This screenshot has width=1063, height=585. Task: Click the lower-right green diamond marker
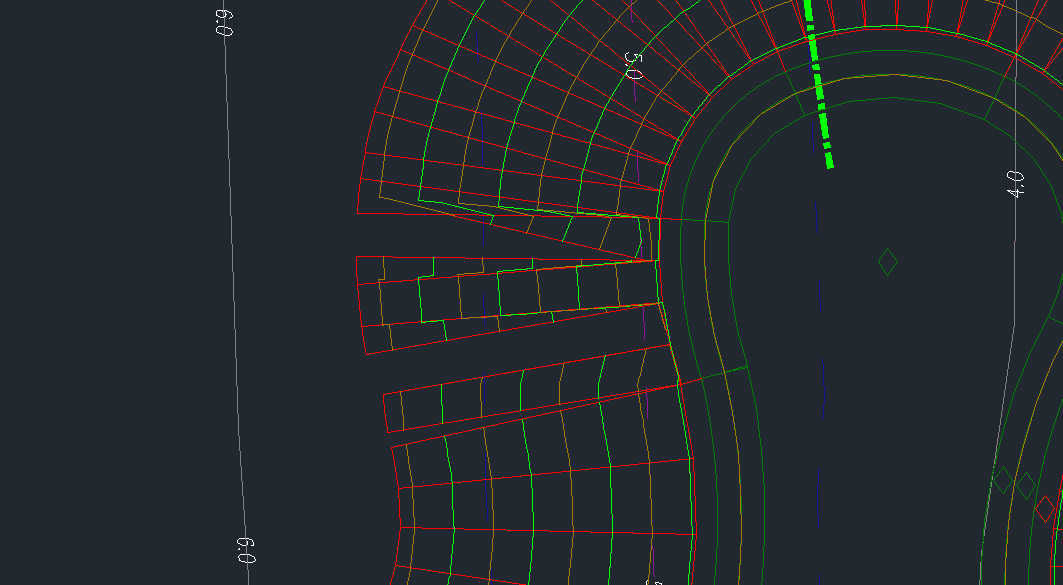click(1025, 485)
